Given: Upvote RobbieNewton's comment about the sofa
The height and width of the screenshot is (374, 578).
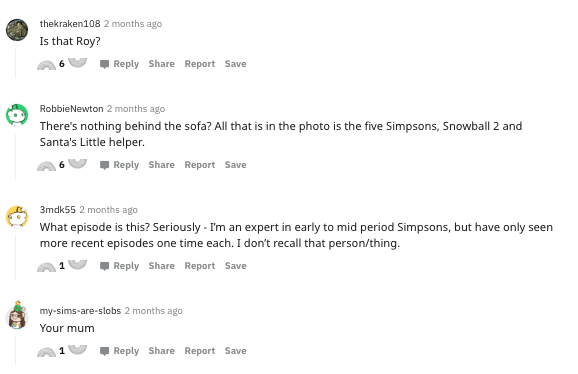Looking at the screenshot, I should coord(46,166).
